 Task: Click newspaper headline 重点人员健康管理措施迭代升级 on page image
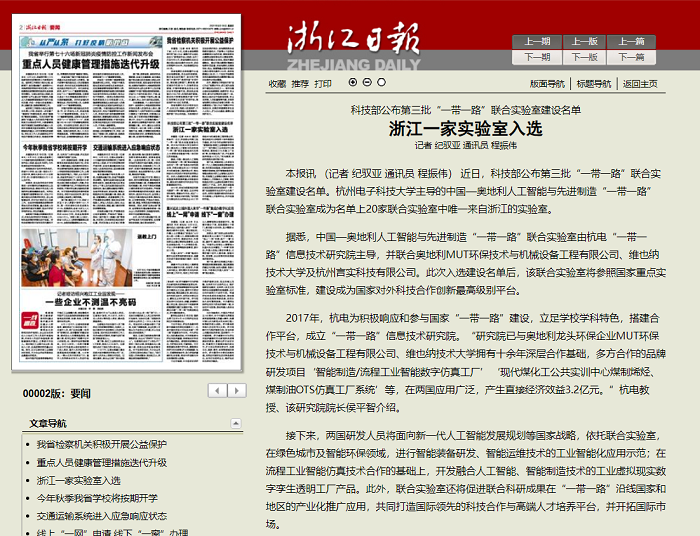tap(91, 64)
